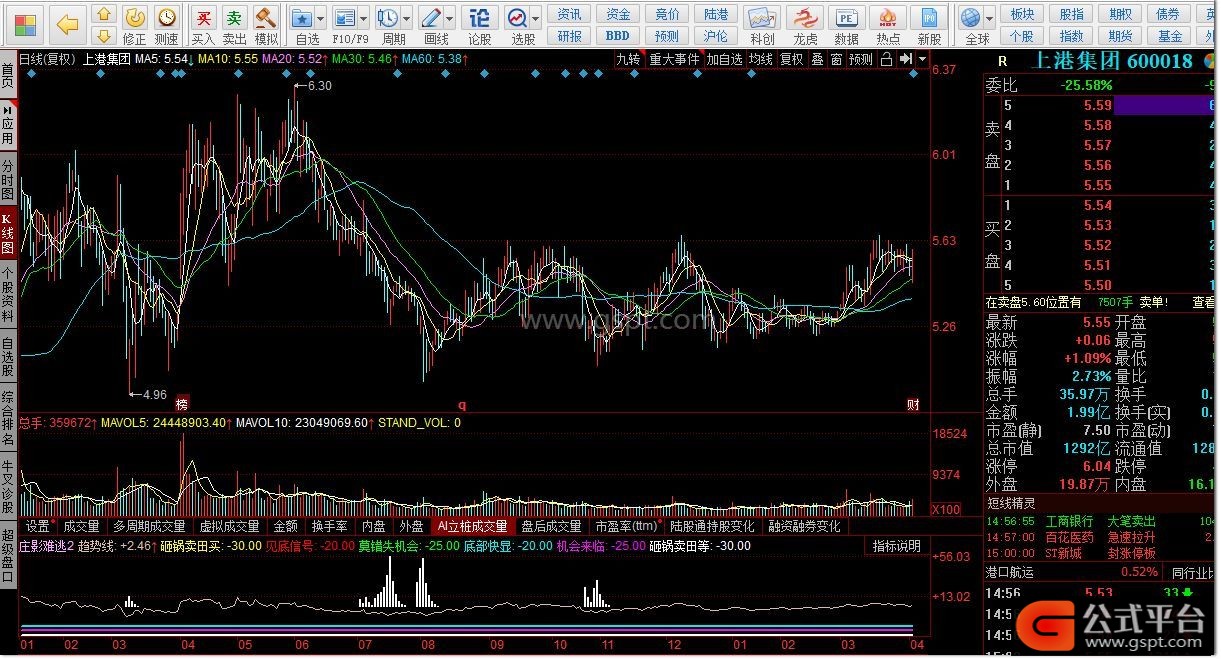Click the 买入 buy icon

203,18
